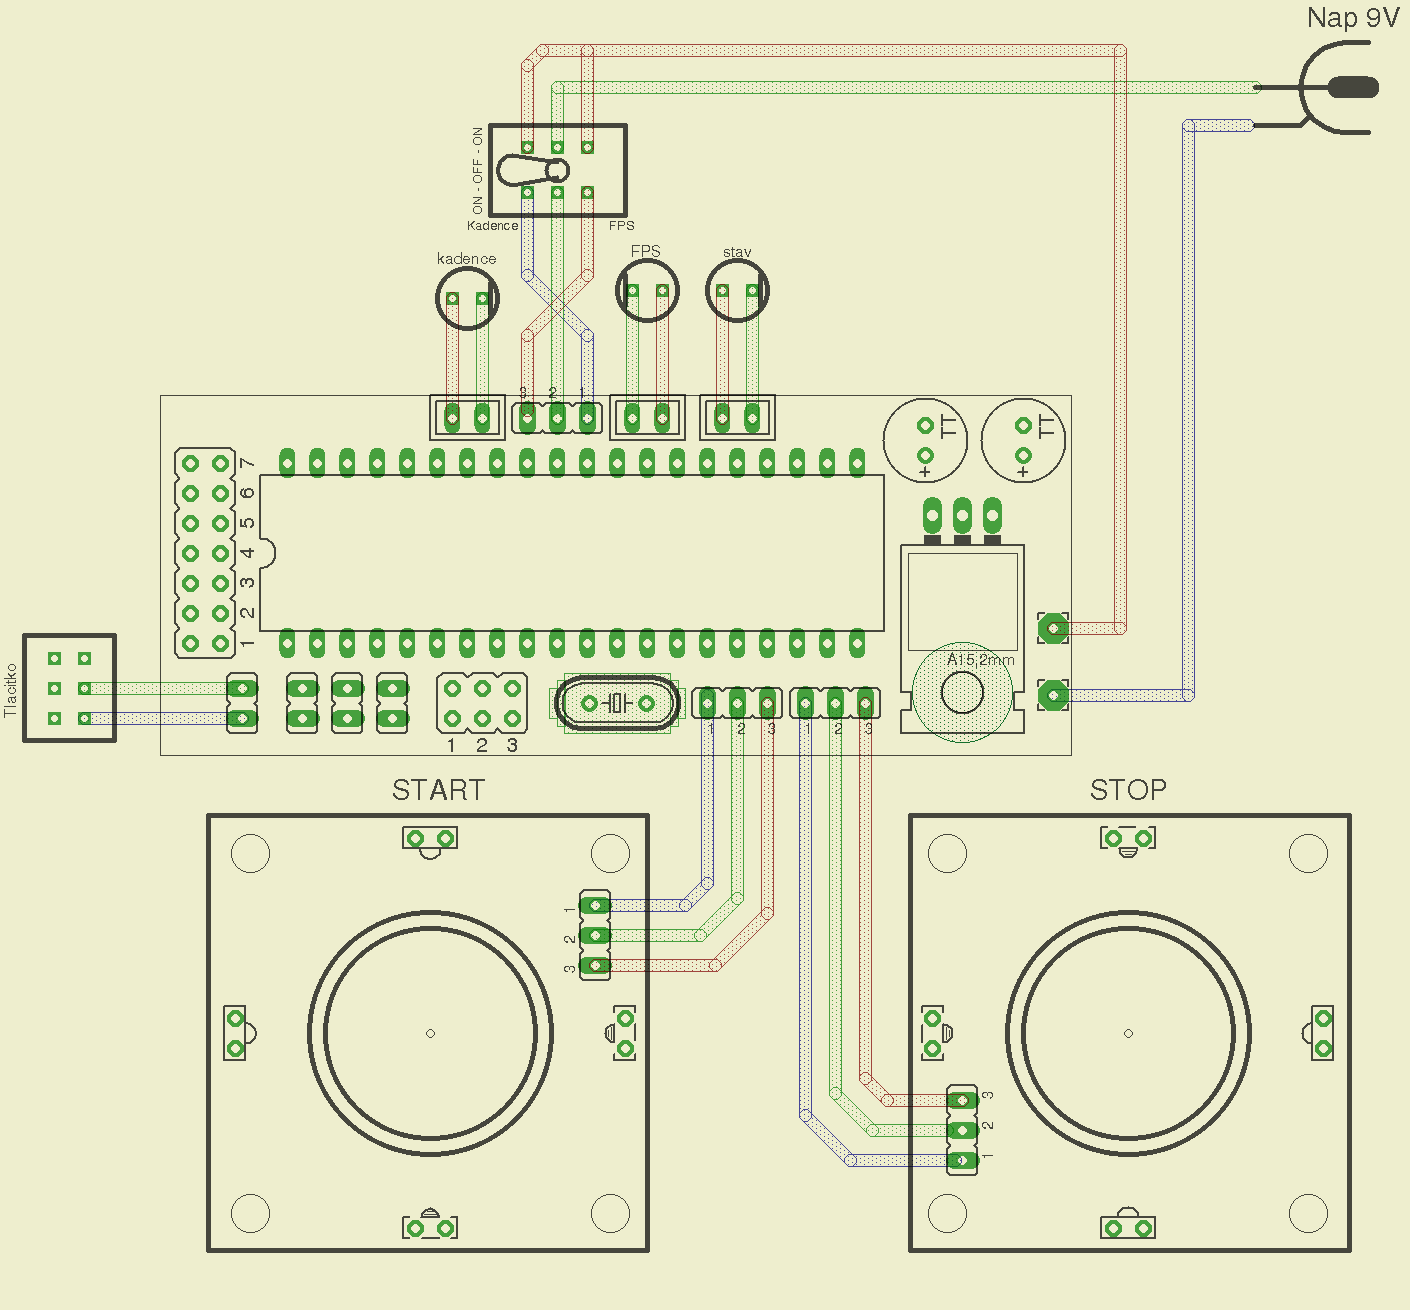This screenshot has height=1310, width=1410.
Task: Click the 14-pin dual-row header block
Action: click(x=205, y=553)
